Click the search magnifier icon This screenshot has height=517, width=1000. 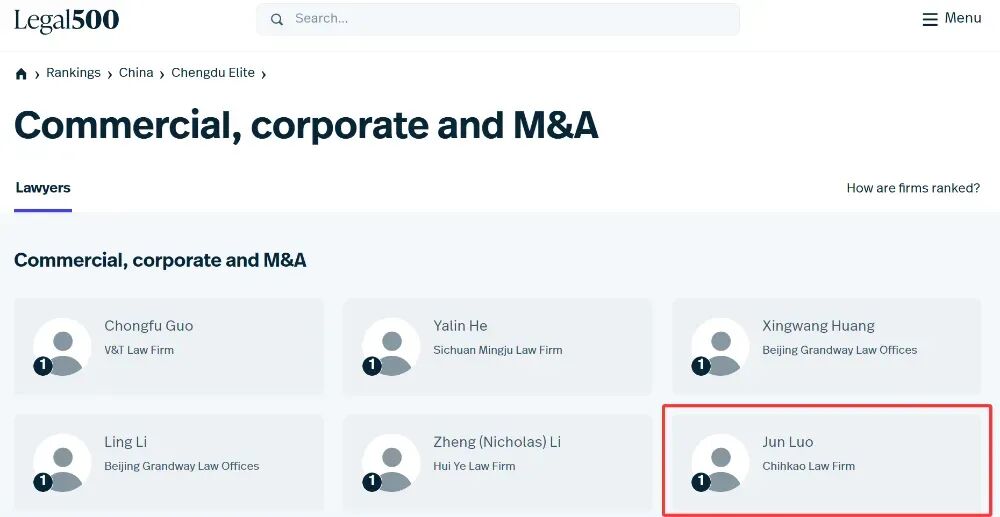277,19
